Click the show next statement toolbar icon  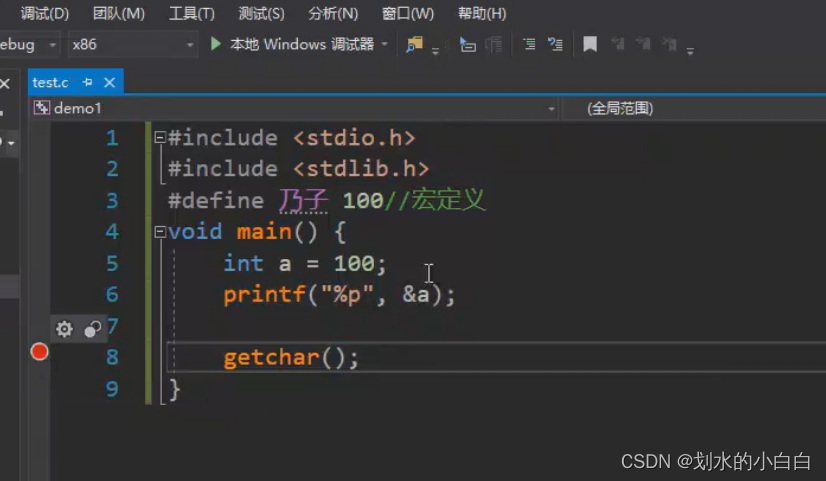click(x=467, y=44)
